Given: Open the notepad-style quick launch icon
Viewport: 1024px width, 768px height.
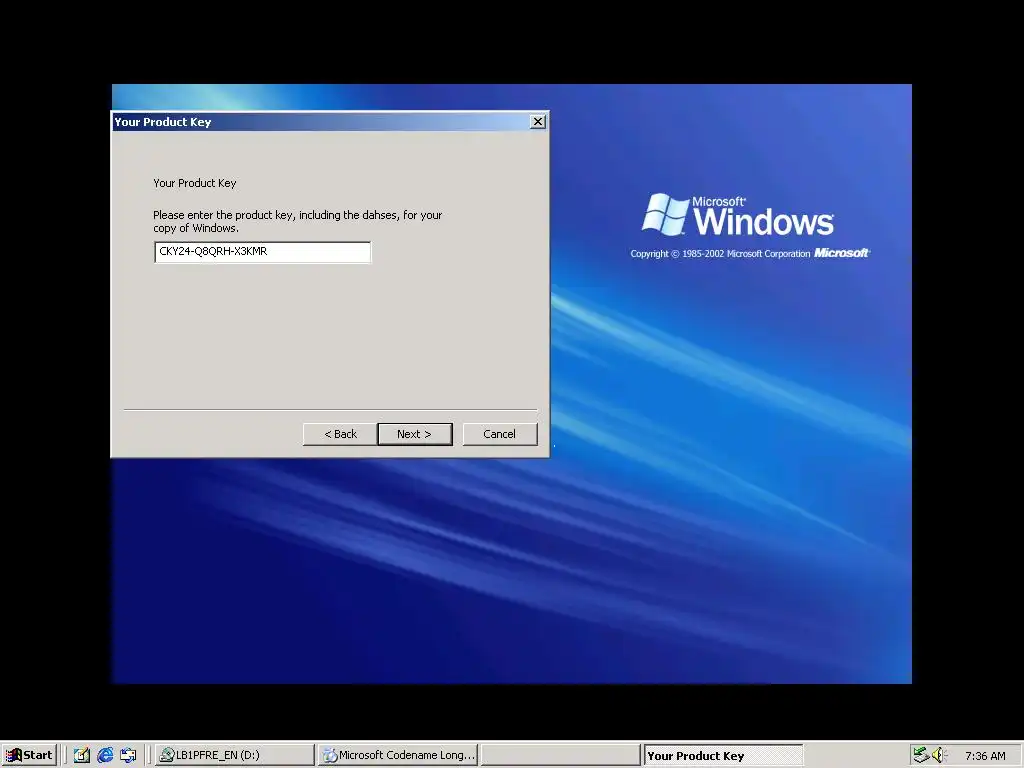Looking at the screenshot, I should pyautogui.click(x=82, y=755).
